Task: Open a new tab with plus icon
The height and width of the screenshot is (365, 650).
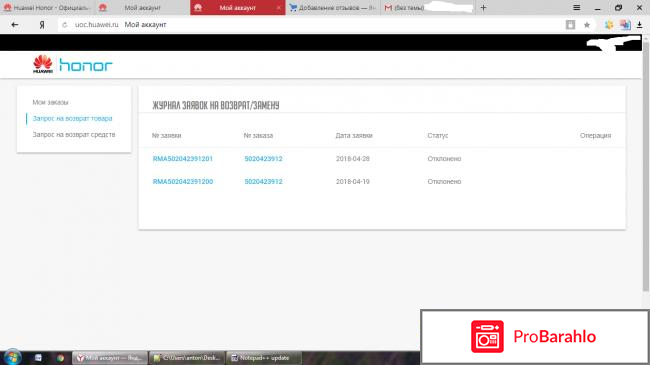Action: tap(483, 7)
